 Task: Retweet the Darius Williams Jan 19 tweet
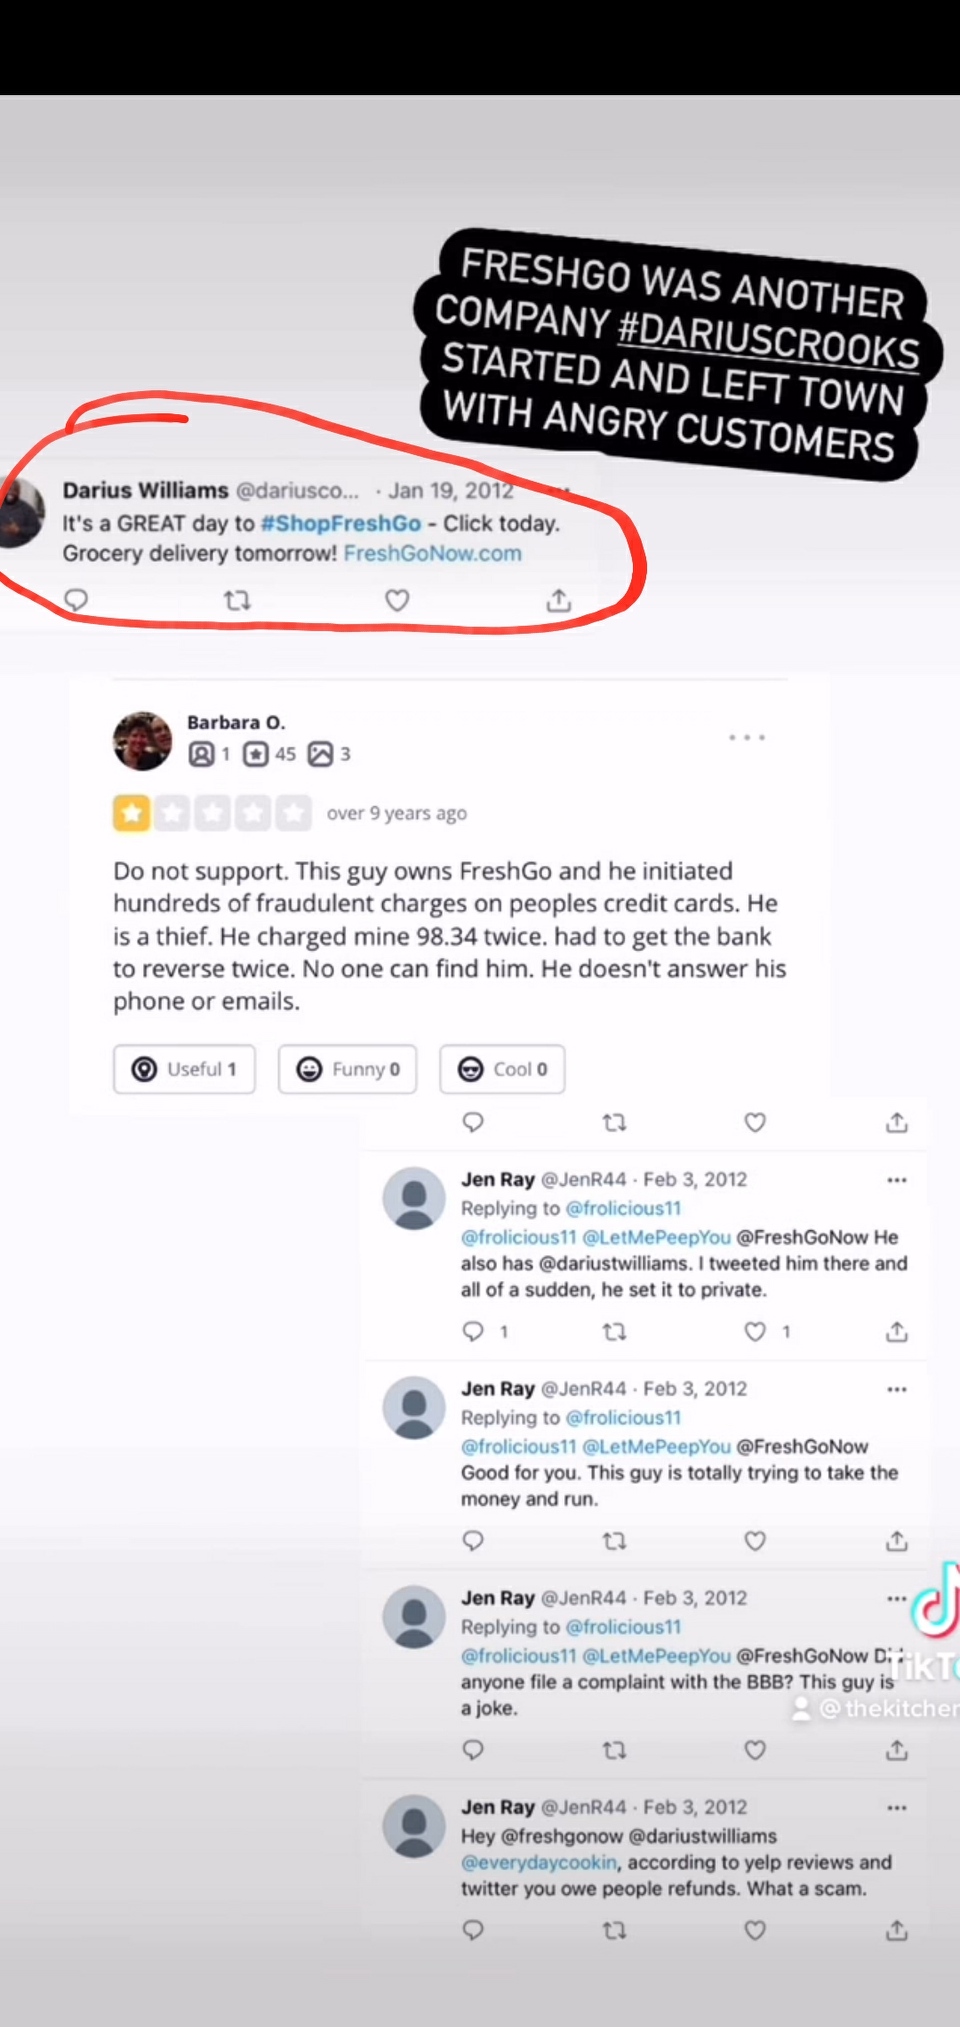point(237,600)
